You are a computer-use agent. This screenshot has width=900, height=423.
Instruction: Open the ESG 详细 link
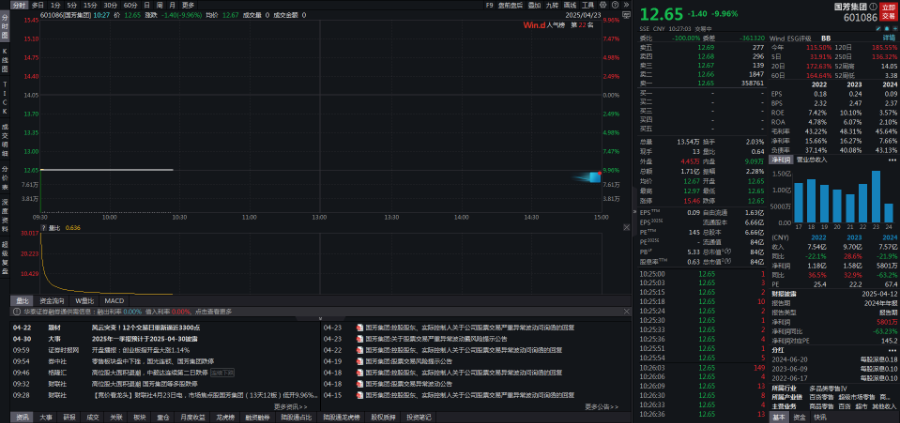pyautogui.click(x=889, y=38)
